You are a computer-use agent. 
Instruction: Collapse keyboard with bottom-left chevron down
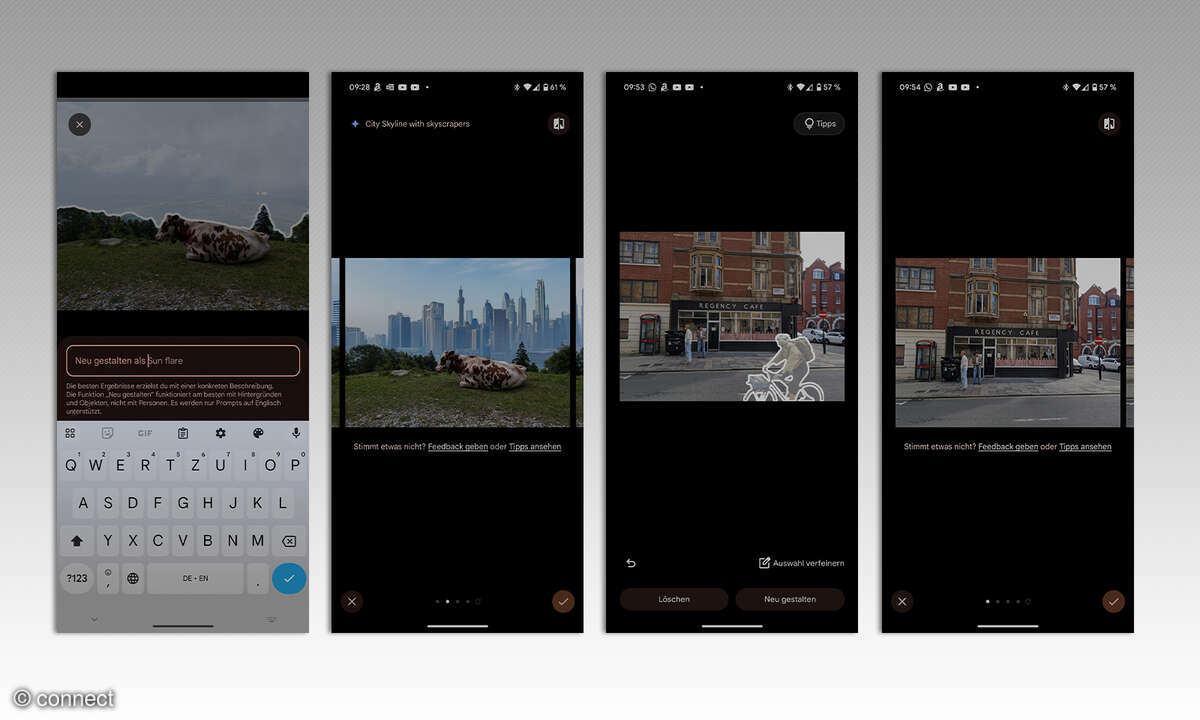[95, 620]
